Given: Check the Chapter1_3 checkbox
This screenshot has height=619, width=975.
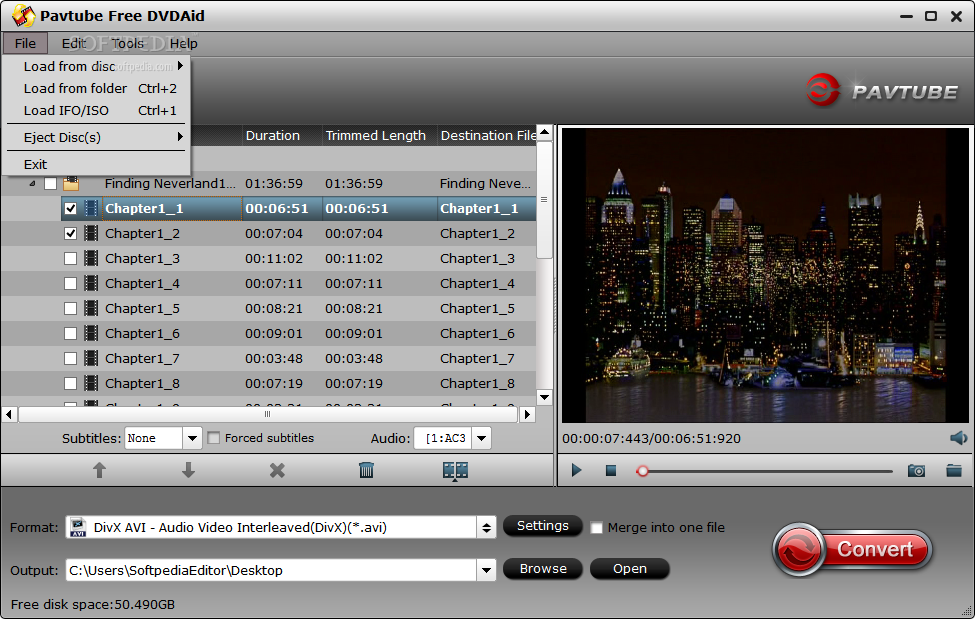Looking at the screenshot, I should [71, 258].
